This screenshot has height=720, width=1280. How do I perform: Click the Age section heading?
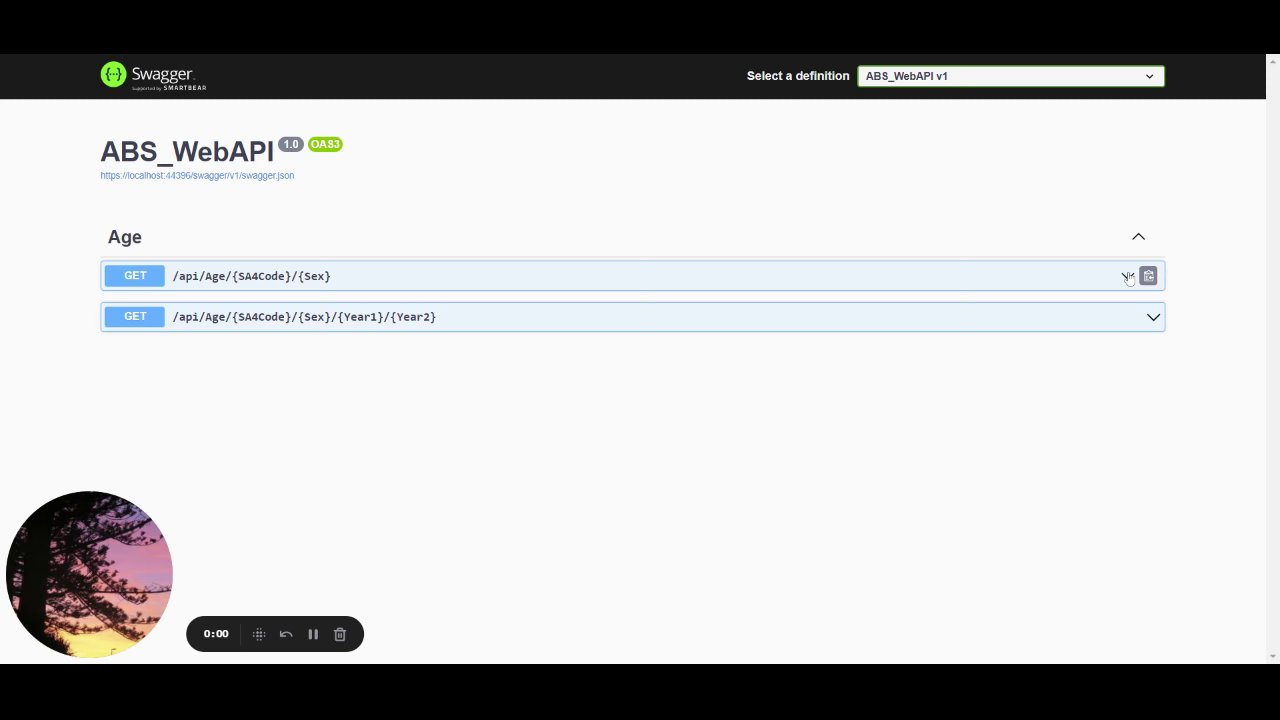[x=125, y=237]
